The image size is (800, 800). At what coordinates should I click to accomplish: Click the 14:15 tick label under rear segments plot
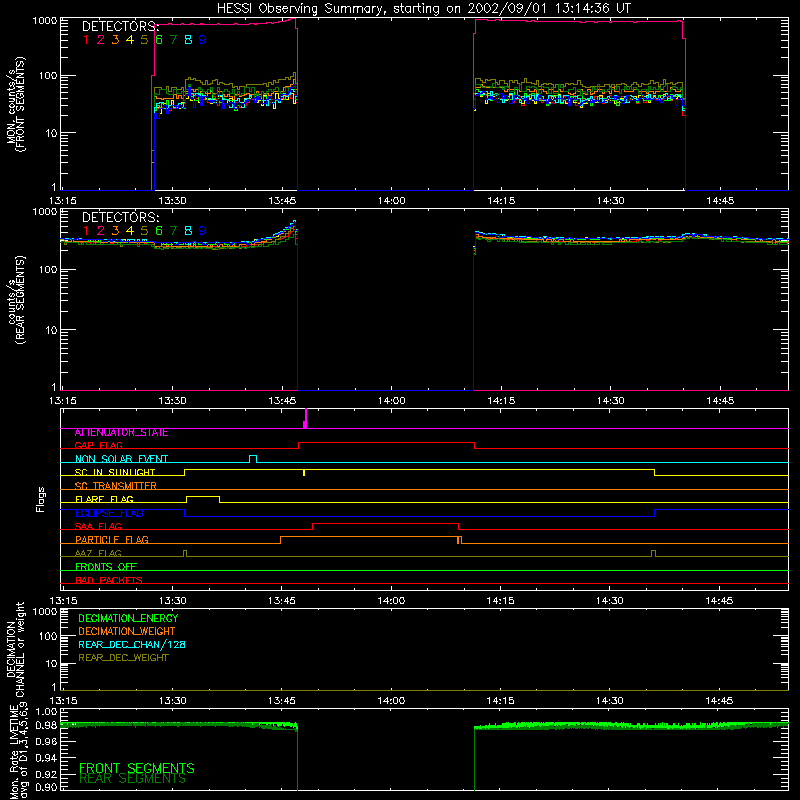(x=501, y=401)
